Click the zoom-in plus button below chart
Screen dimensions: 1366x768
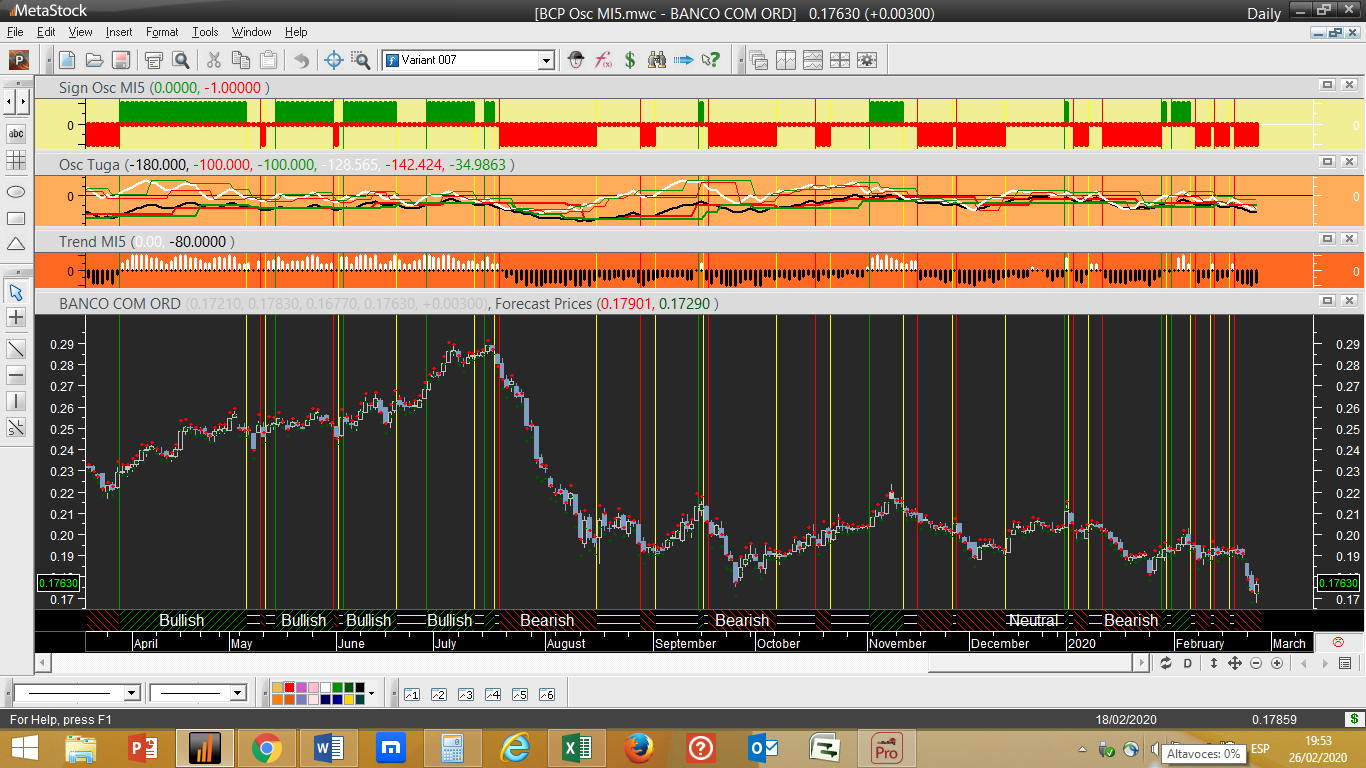1277,664
